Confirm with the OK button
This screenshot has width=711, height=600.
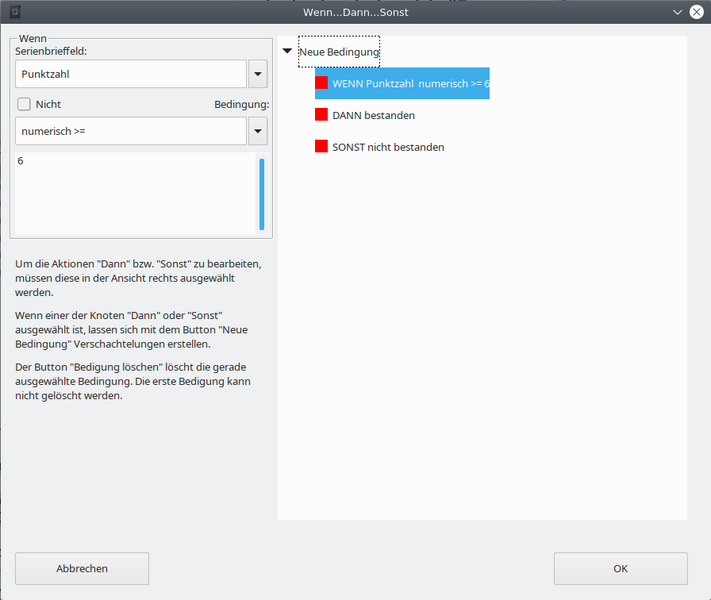(620, 568)
